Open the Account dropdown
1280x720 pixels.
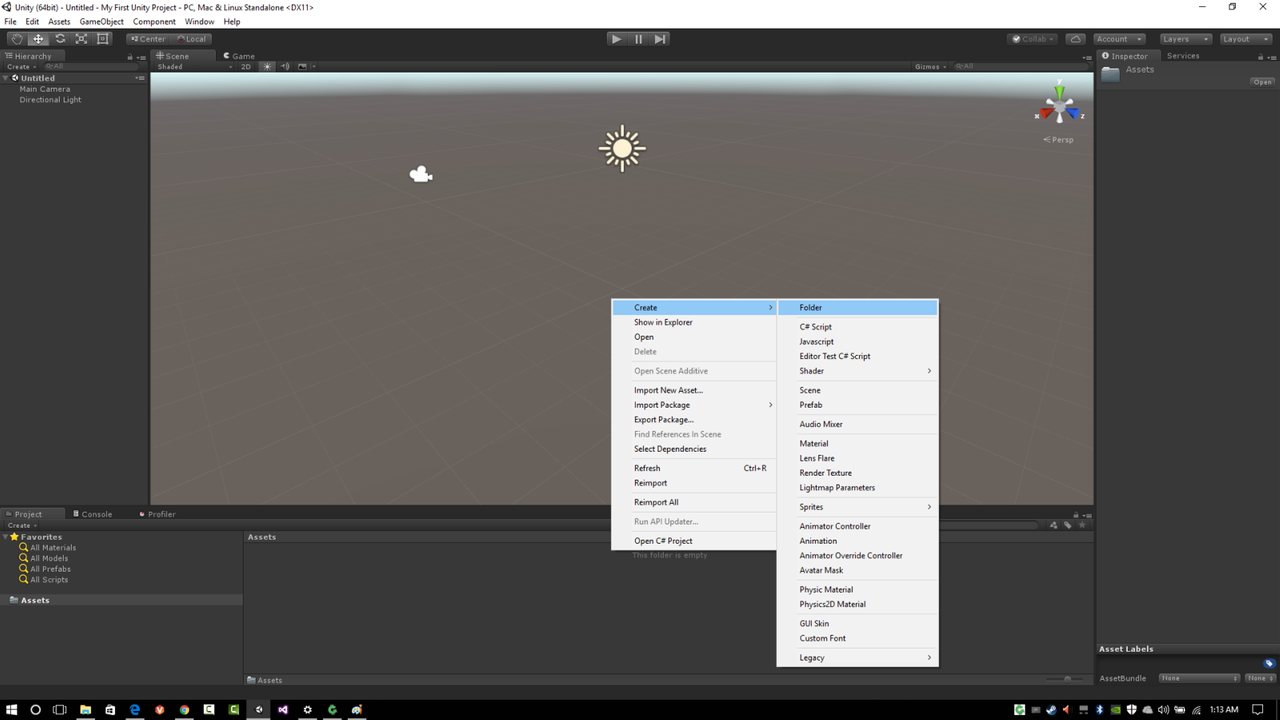[1118, 39]
